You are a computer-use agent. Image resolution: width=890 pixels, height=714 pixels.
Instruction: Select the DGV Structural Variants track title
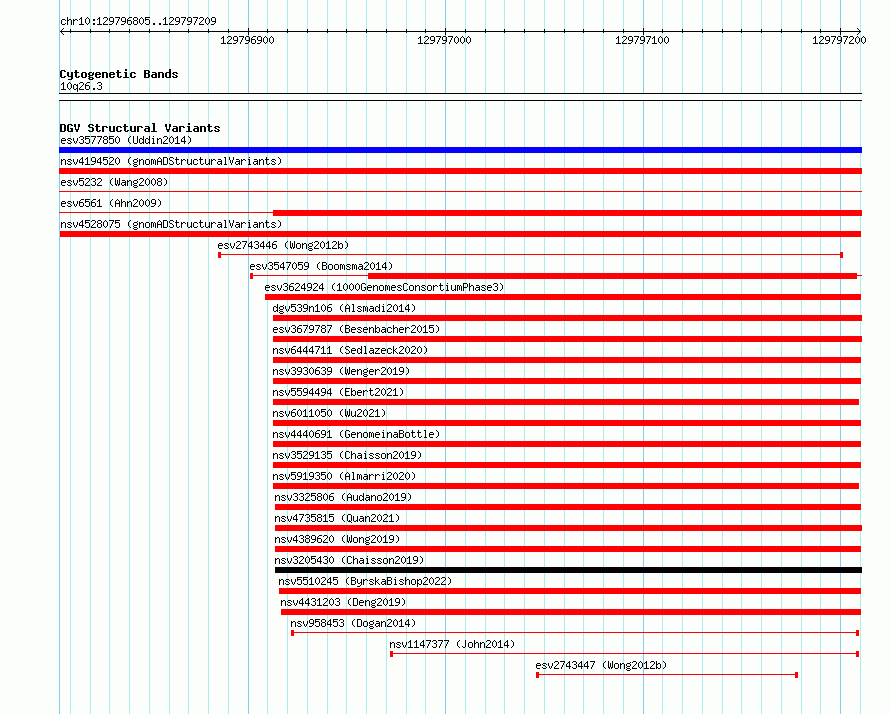point(140,128)
